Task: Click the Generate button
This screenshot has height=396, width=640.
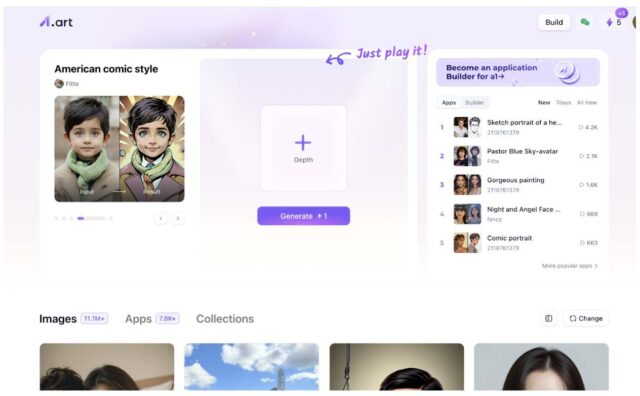Action: pyautogui.click(x=303, y=216)
